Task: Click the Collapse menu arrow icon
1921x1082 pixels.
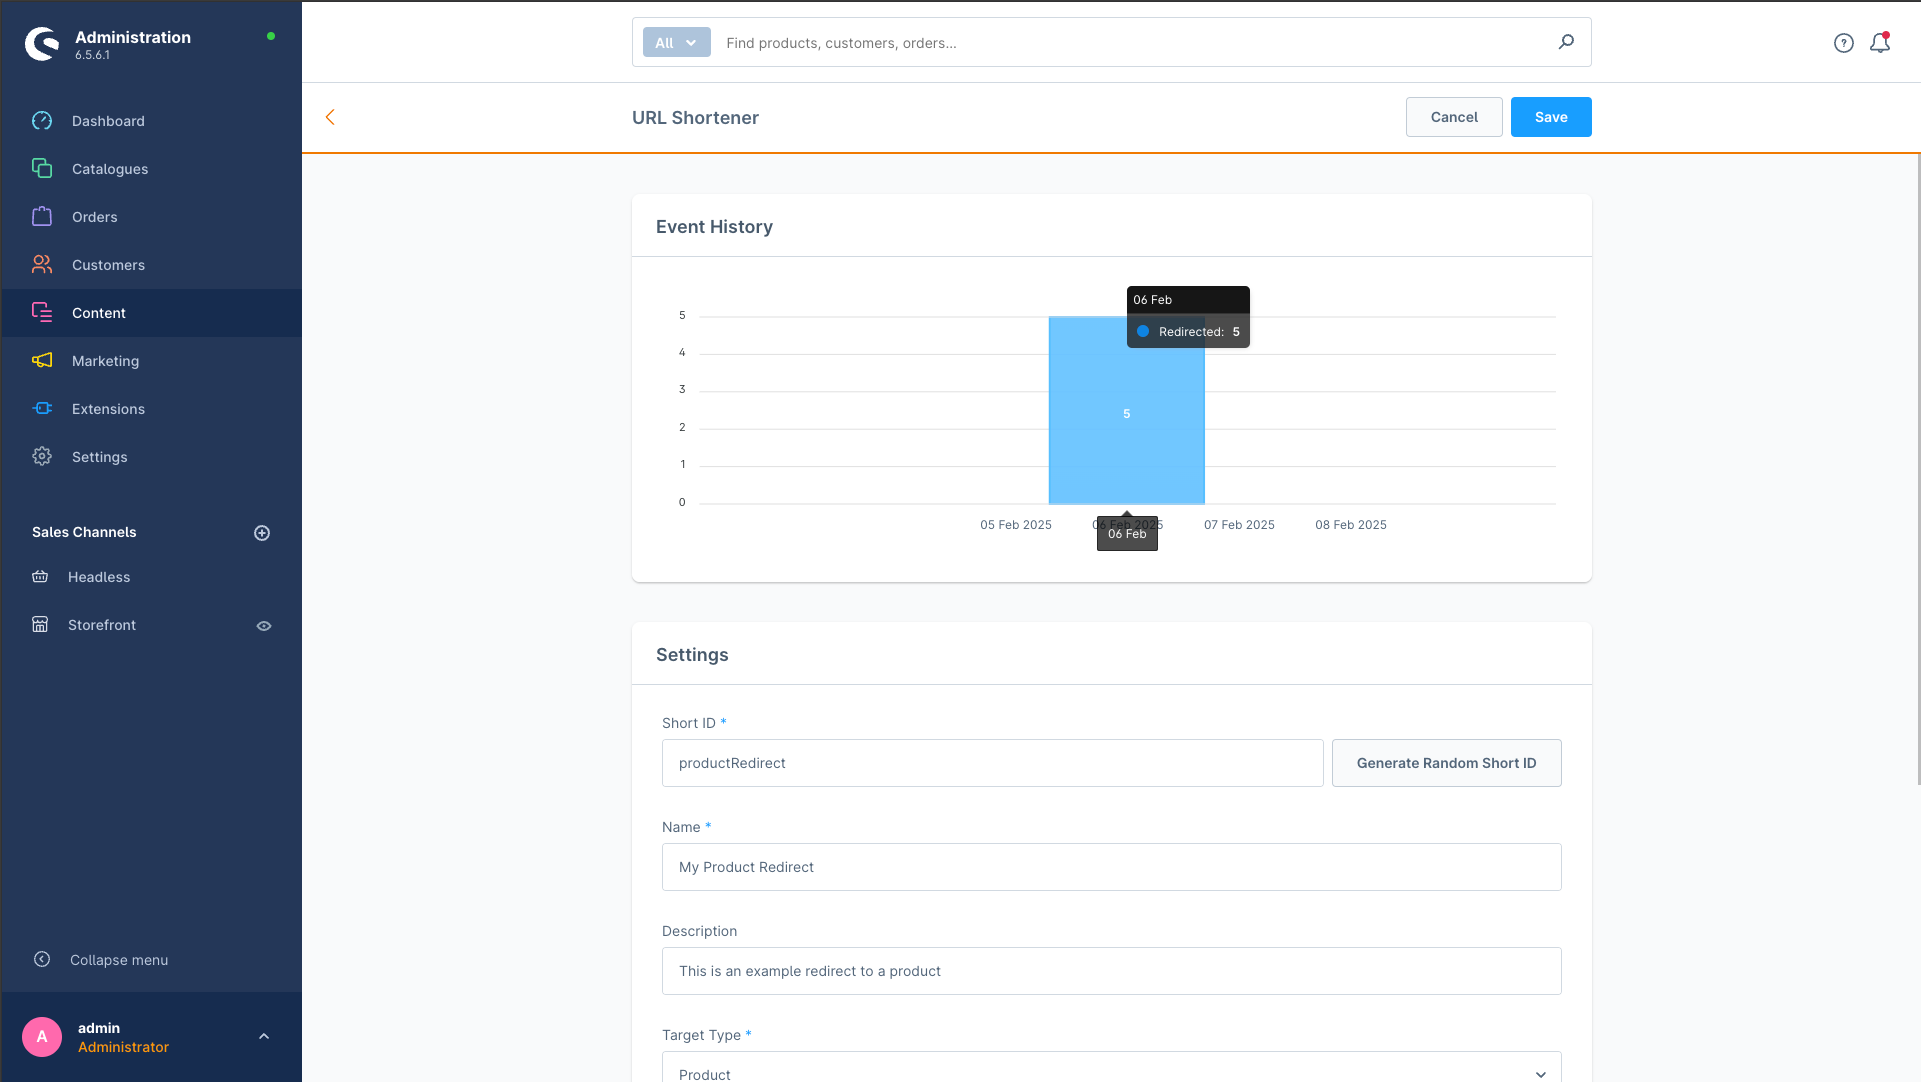Action: pyautogui.click(x=42, y=960)
